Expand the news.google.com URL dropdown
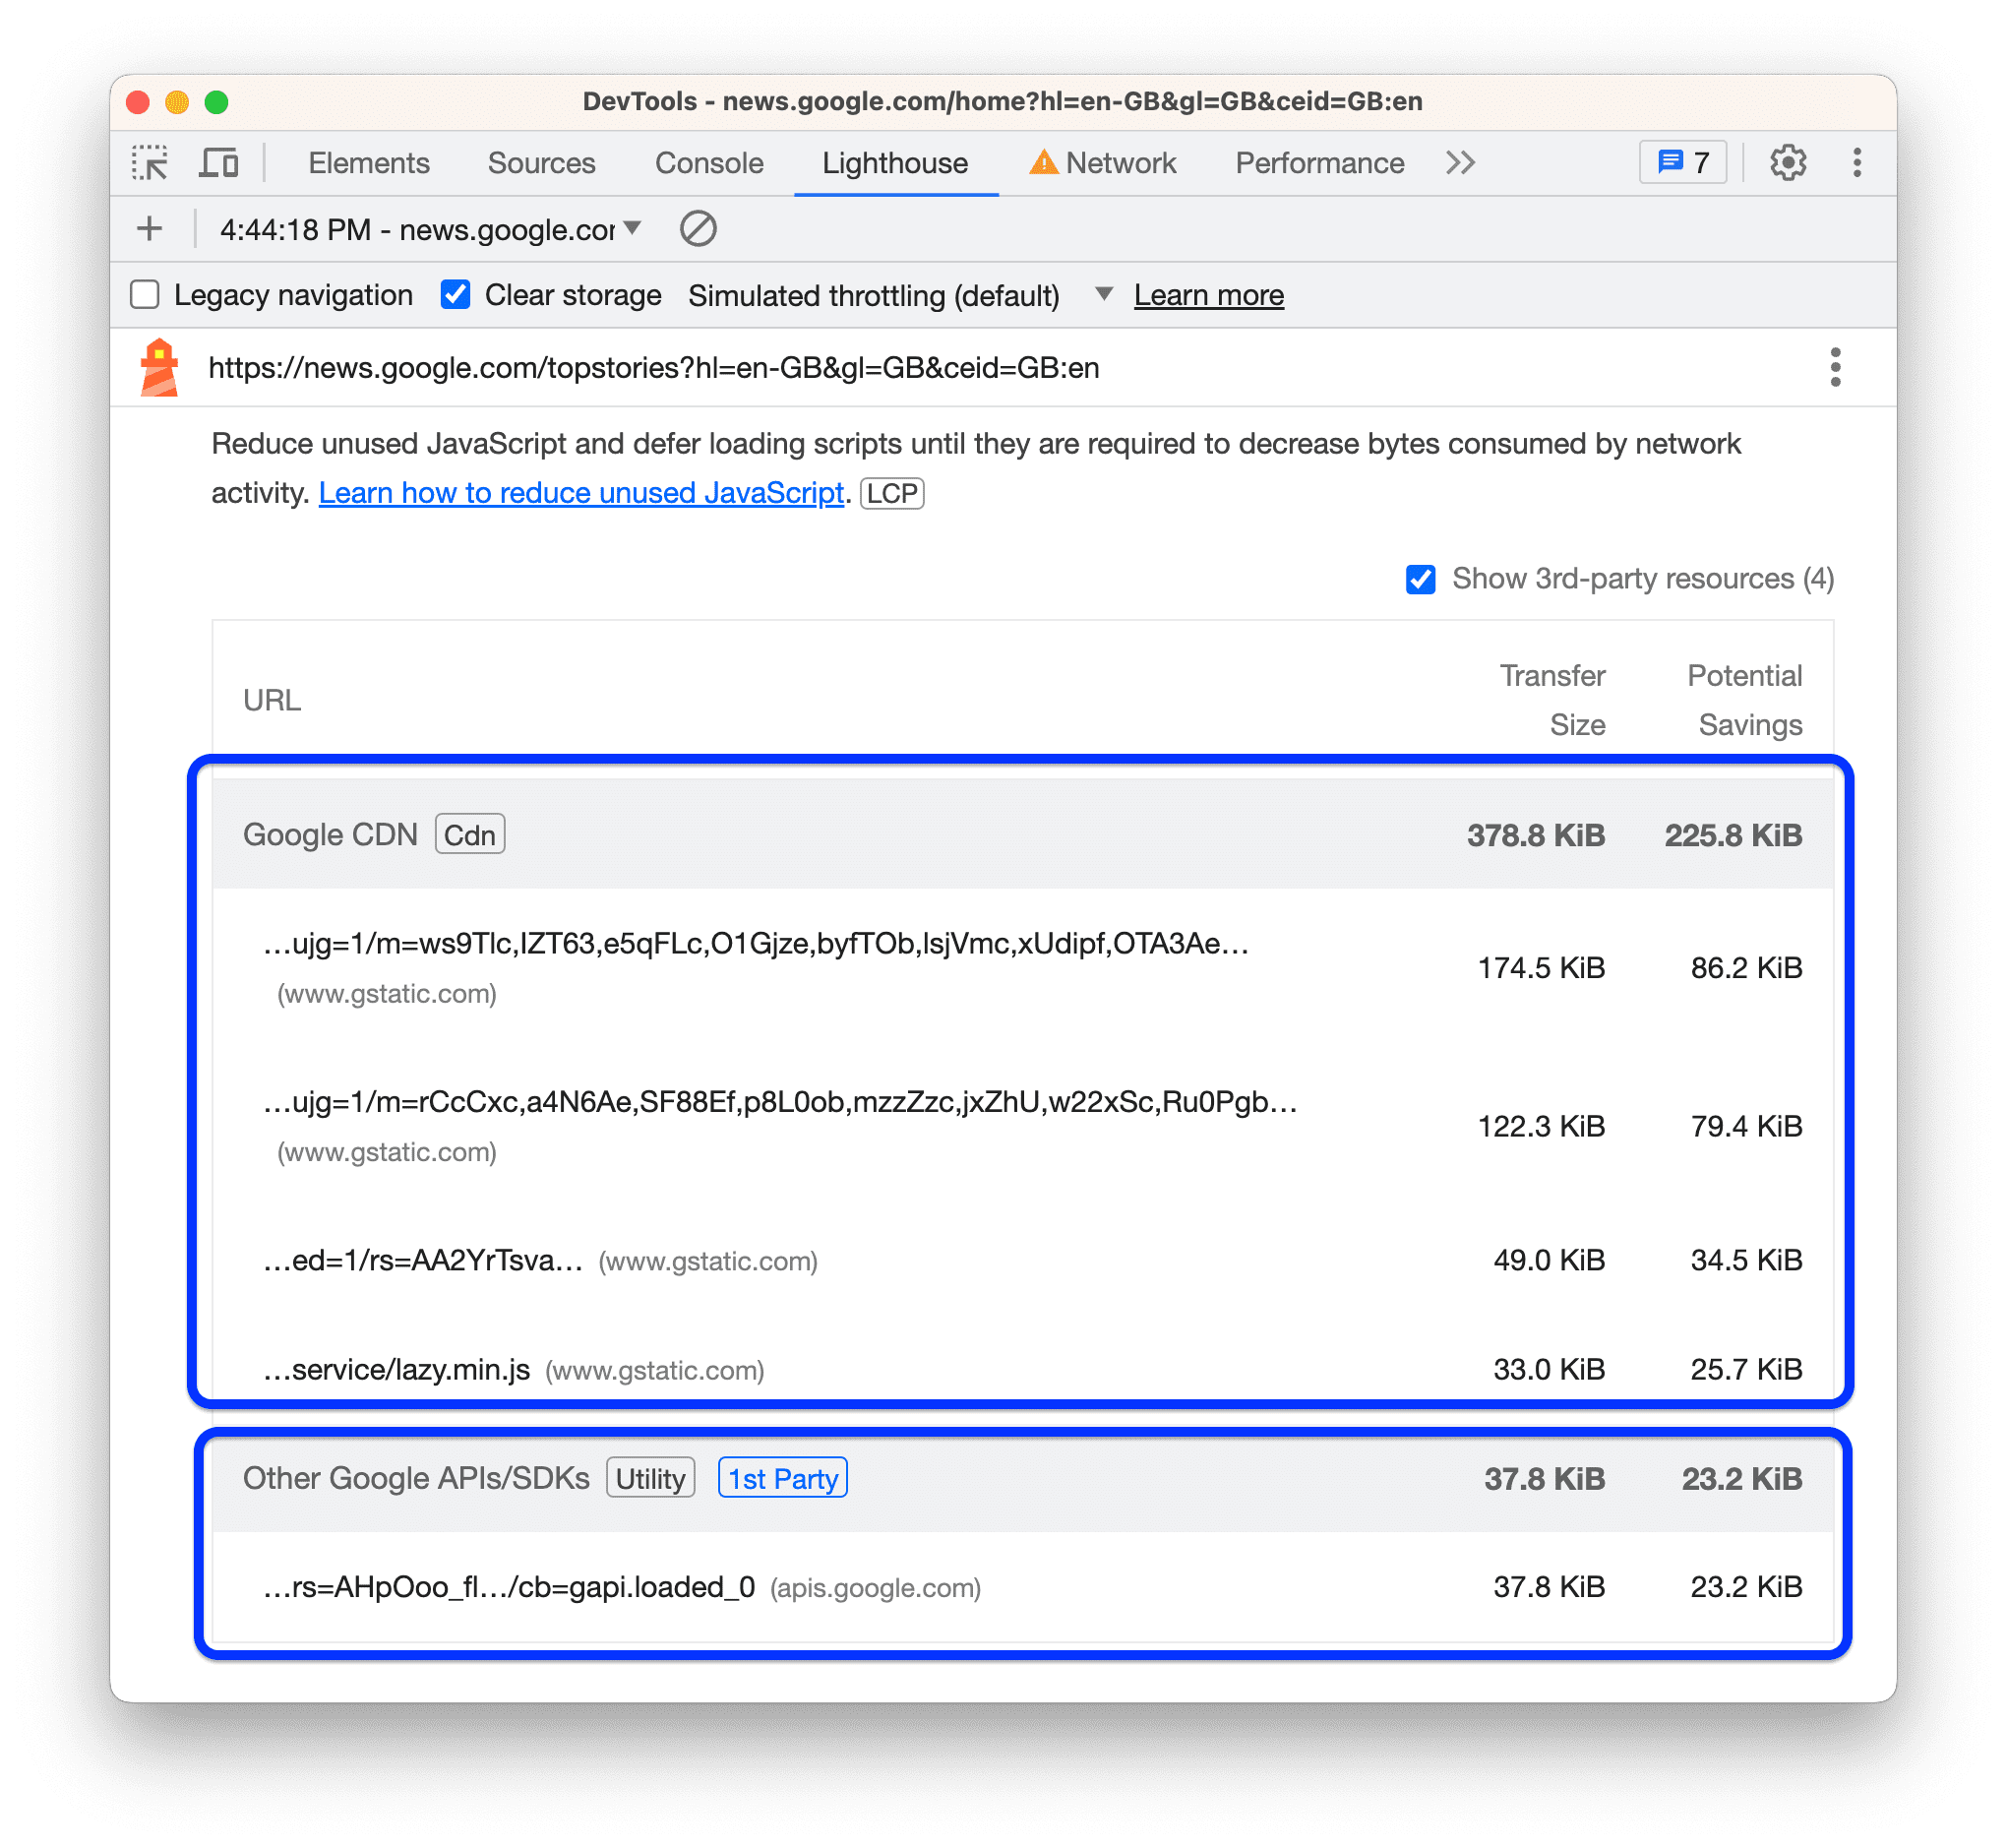2007x1848 pixels. [x=635, y=229]
